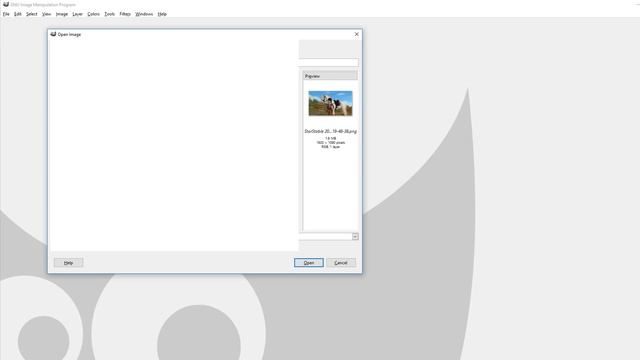Click the previewed PNG file name text
This screenshot has height=360, width=640.
point(330,131)
